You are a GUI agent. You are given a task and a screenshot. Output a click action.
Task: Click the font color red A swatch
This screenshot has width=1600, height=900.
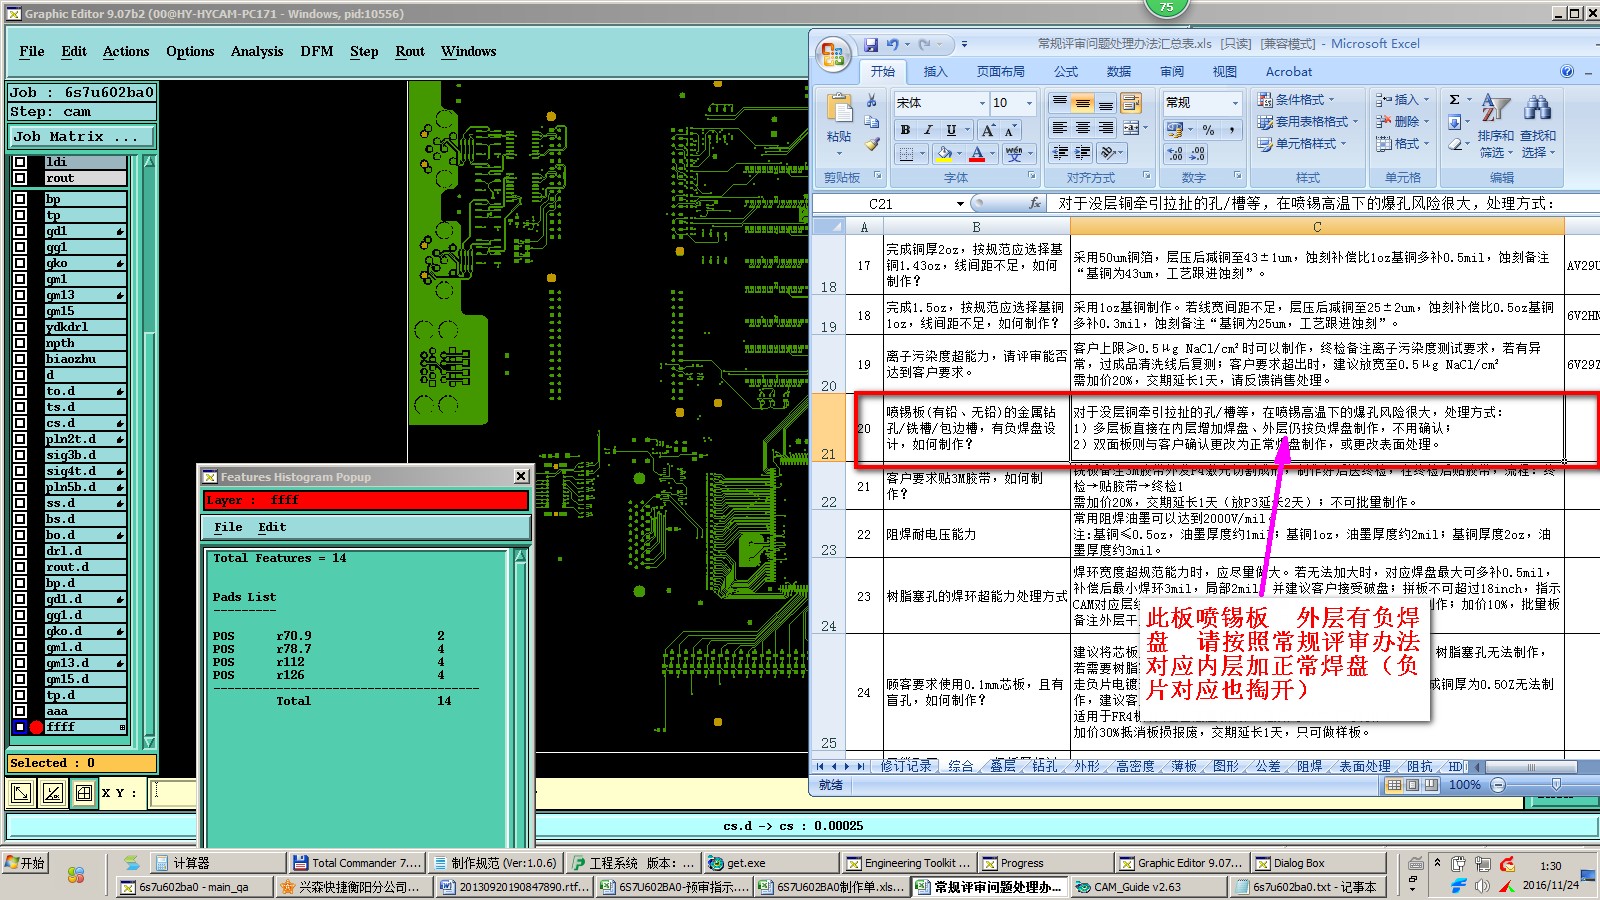977,154
